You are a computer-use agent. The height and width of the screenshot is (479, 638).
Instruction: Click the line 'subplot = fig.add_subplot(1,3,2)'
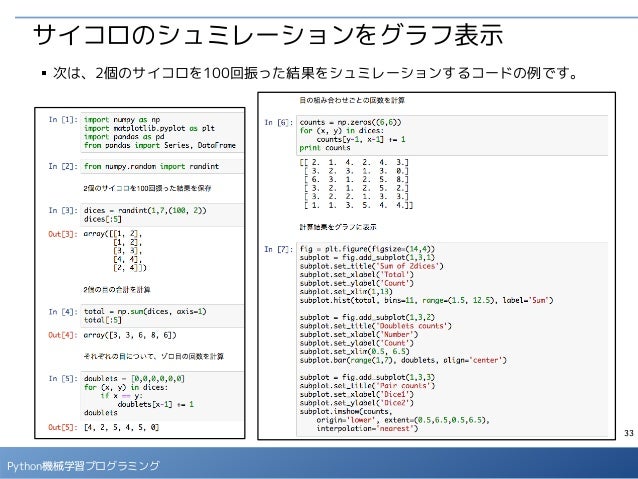(x=367, y=317)
